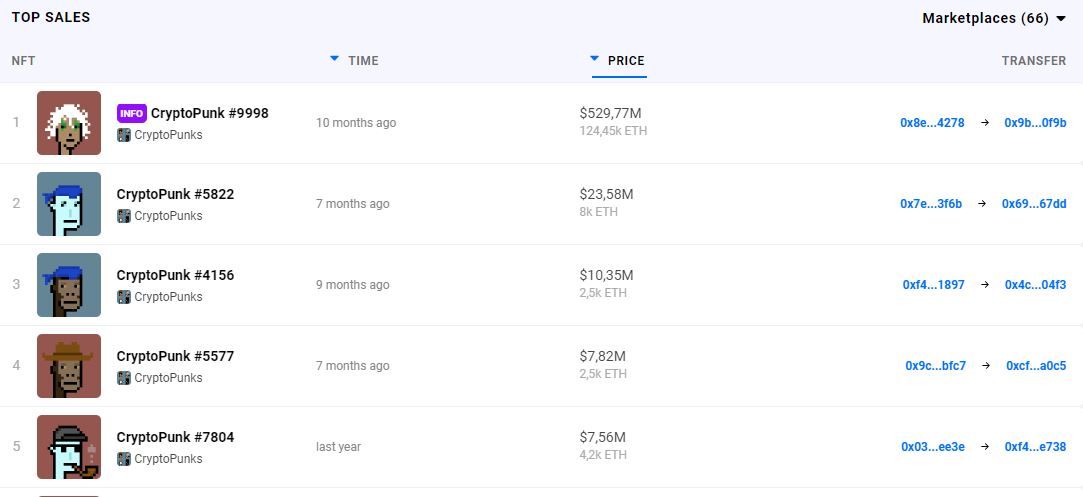Open CryptoPunk #7804 pipe avatar thumbnail

[69, 447]
